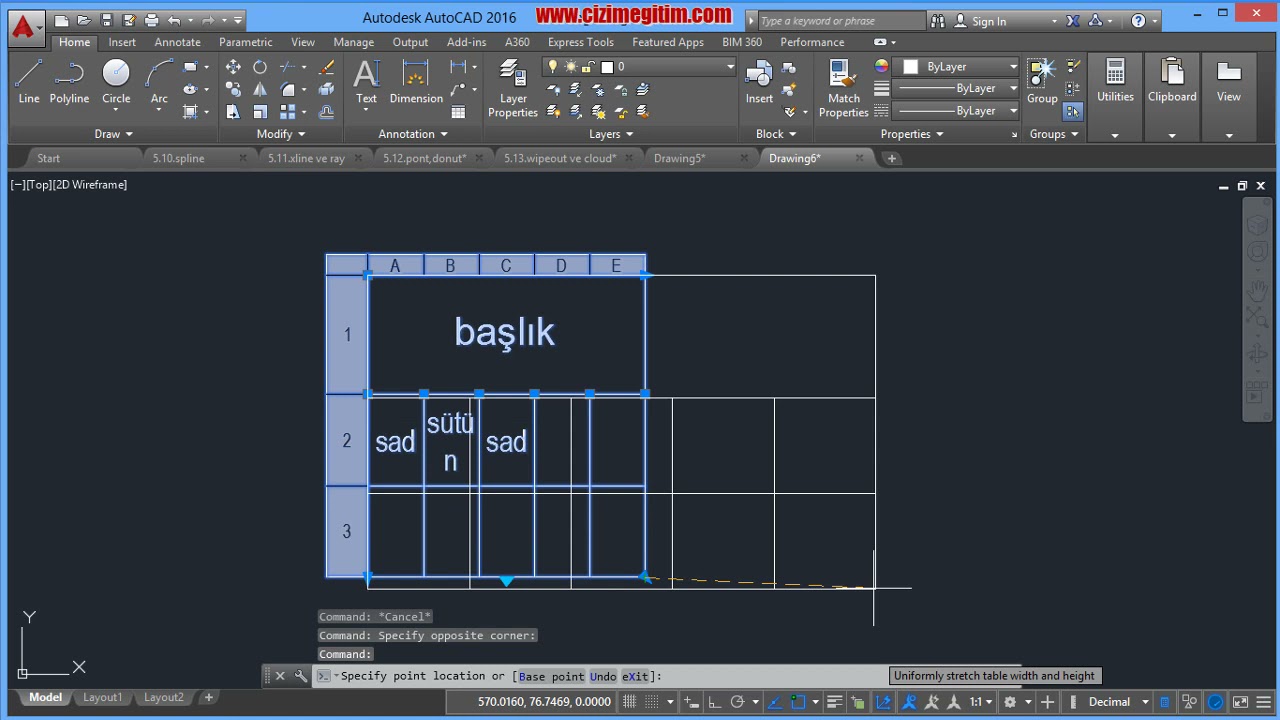Viewport: 1280px width, 720px height.
Task: Select the Line drawing tool
Action: point(29,81)
